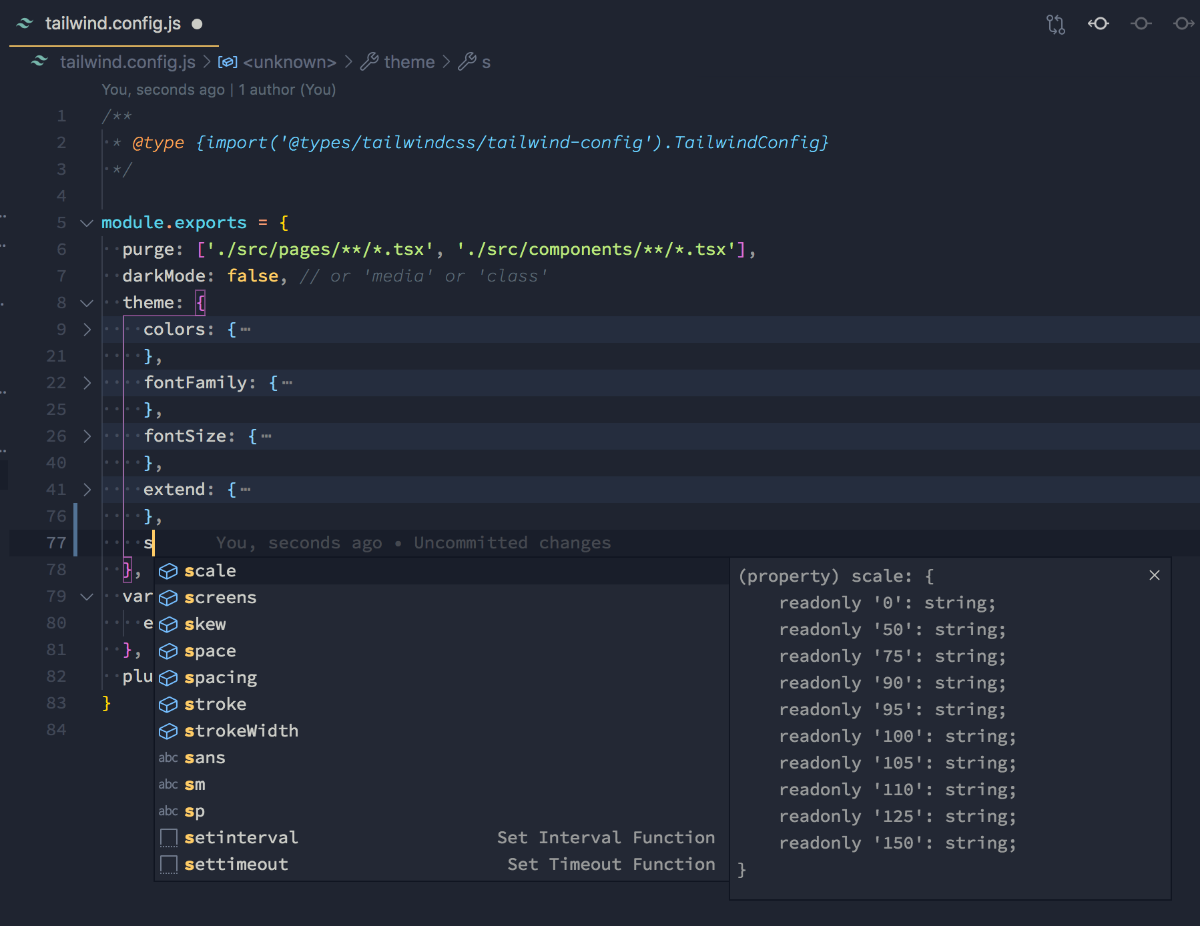Click the wrench icon beside the s breadcrumb

pyautogui.click(x=469, y=62)
